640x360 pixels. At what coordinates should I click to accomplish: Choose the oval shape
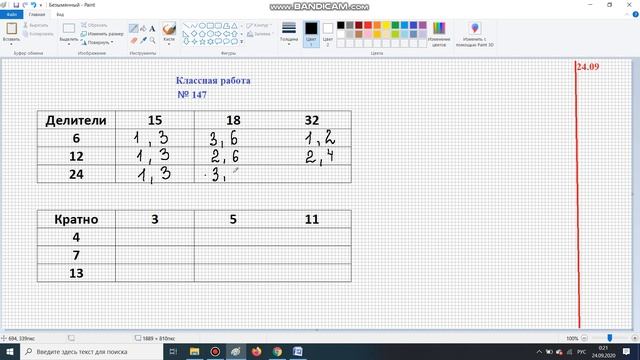point(202,26)
